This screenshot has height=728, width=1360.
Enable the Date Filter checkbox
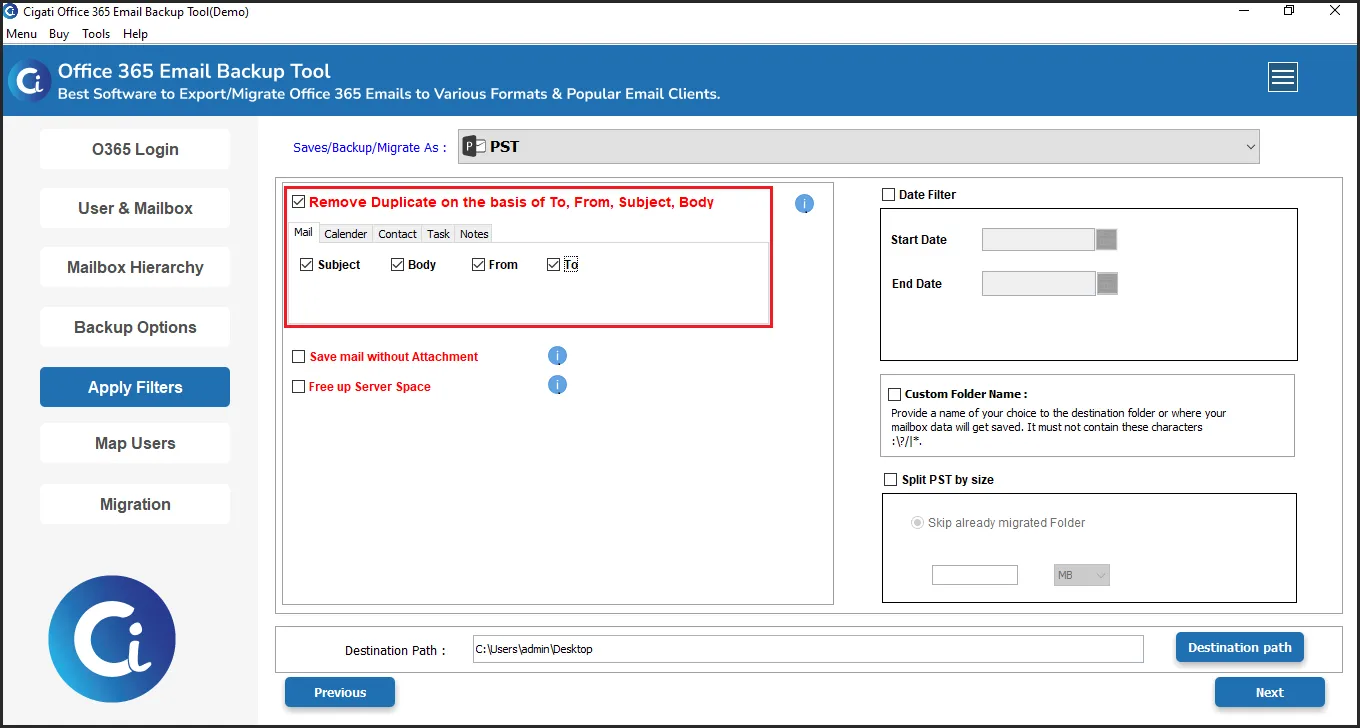click(x=888, y=195)
